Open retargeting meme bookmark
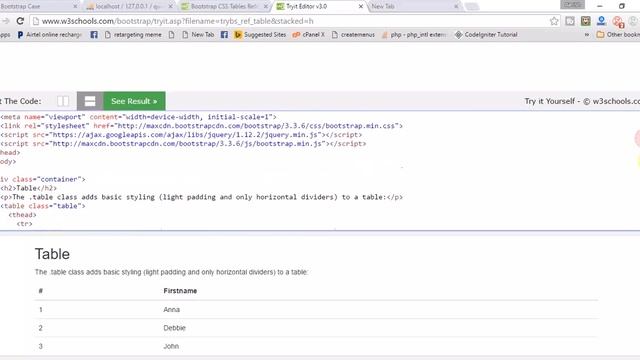 pos(133,35)
